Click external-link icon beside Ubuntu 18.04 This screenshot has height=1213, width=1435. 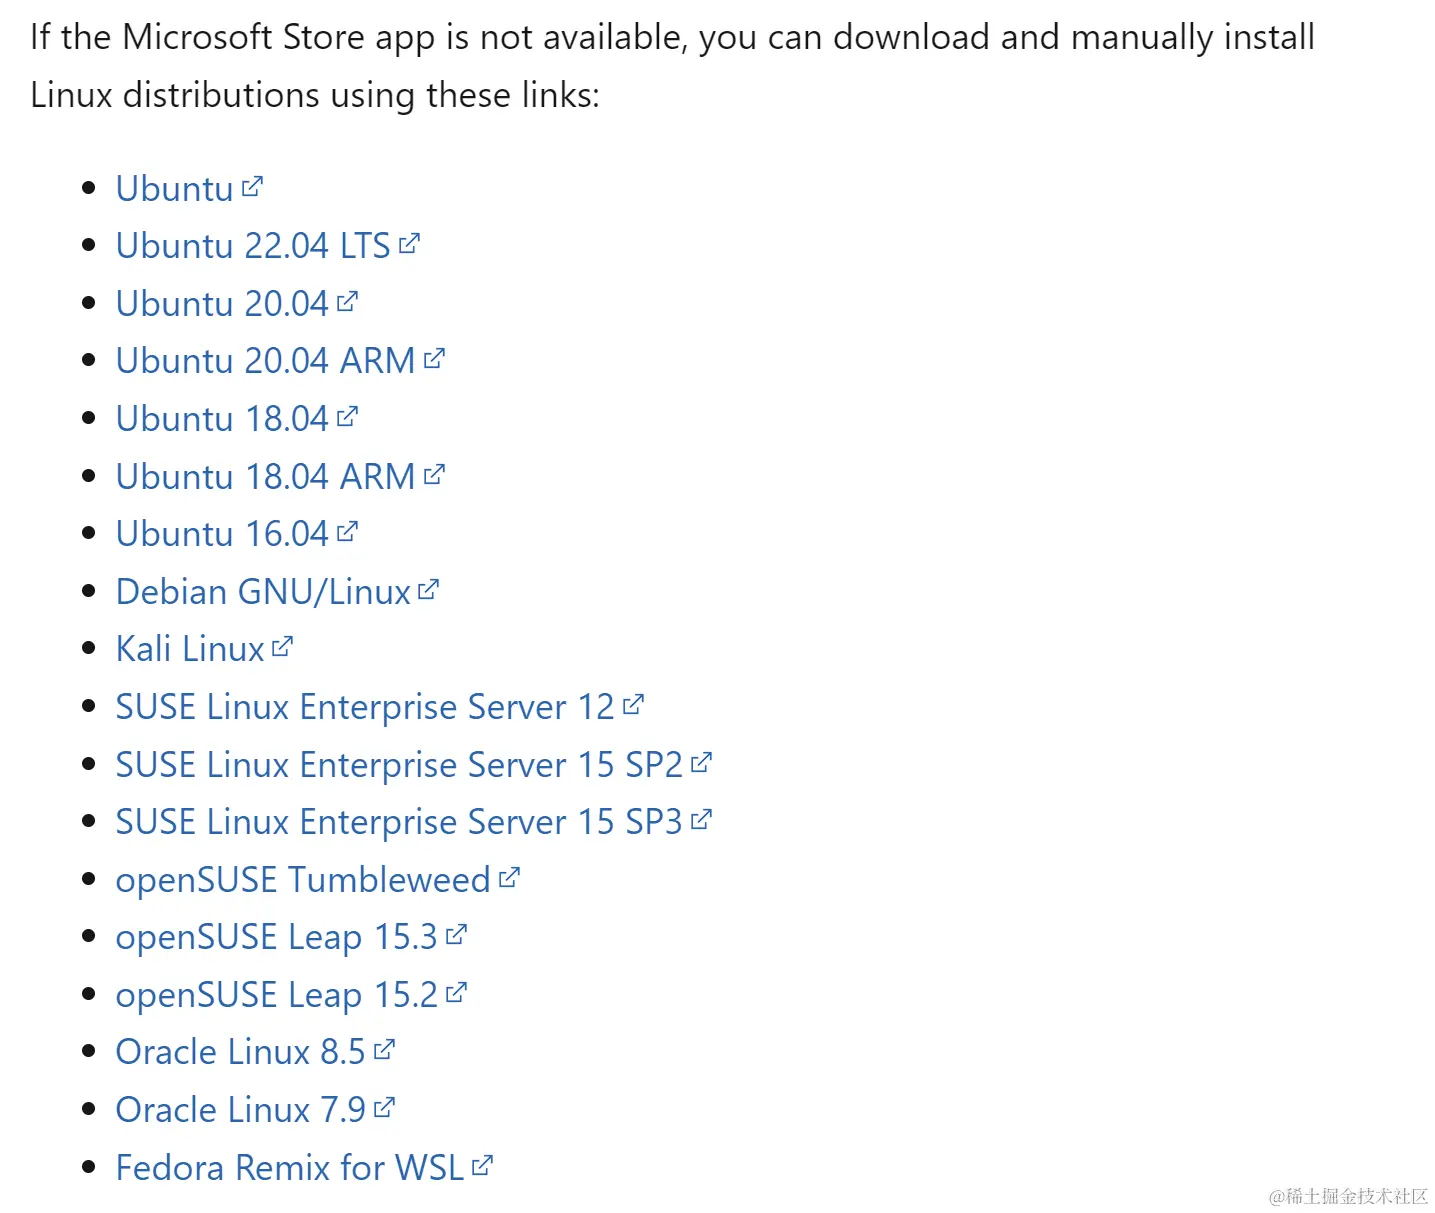click(347, 416)
